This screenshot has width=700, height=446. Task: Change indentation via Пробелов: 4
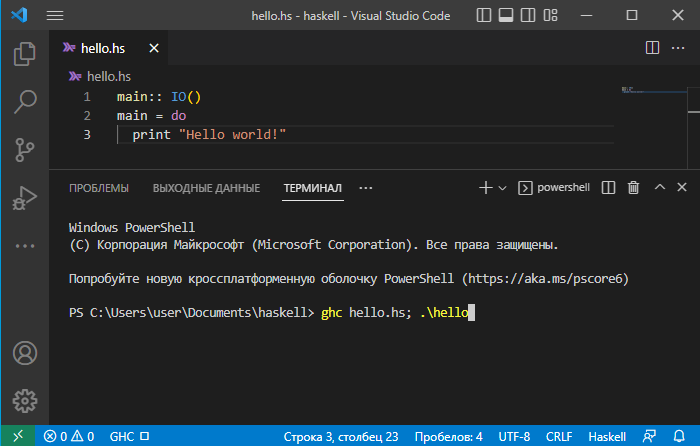click(448, 437)
